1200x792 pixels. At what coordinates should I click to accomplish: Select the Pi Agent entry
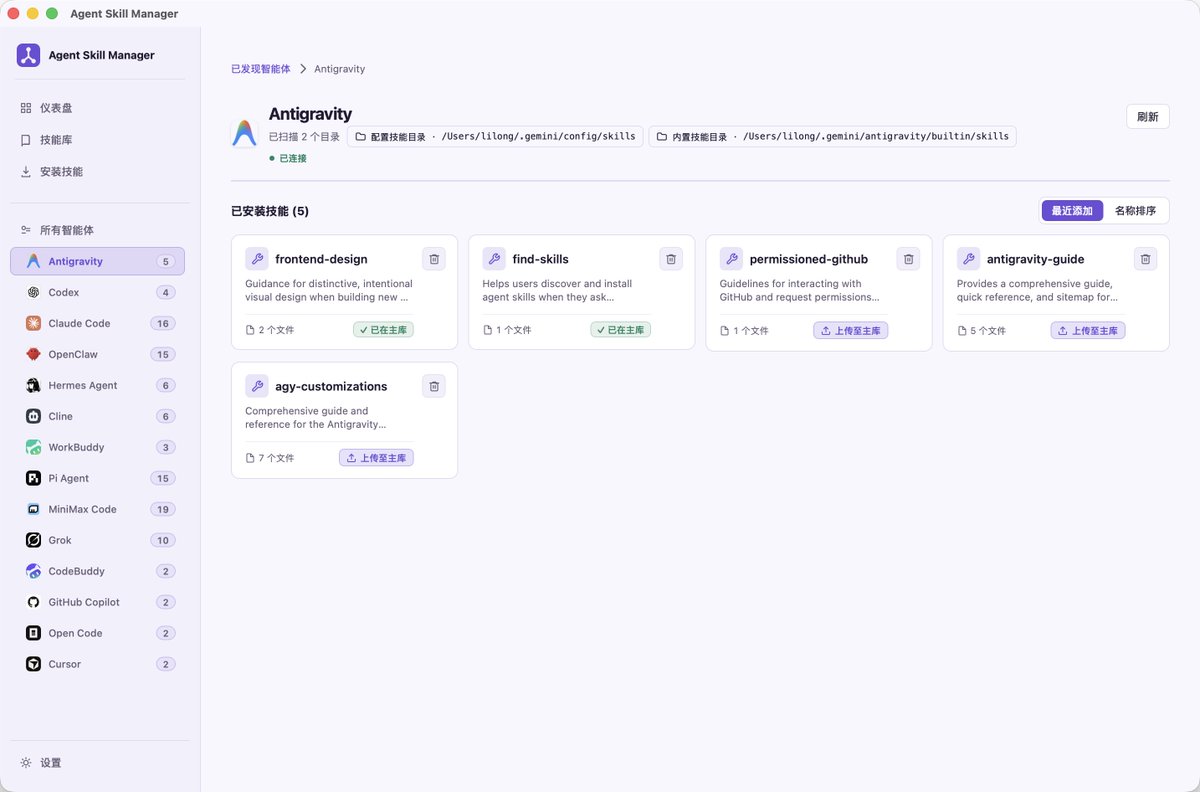click(x=97, y=478)
